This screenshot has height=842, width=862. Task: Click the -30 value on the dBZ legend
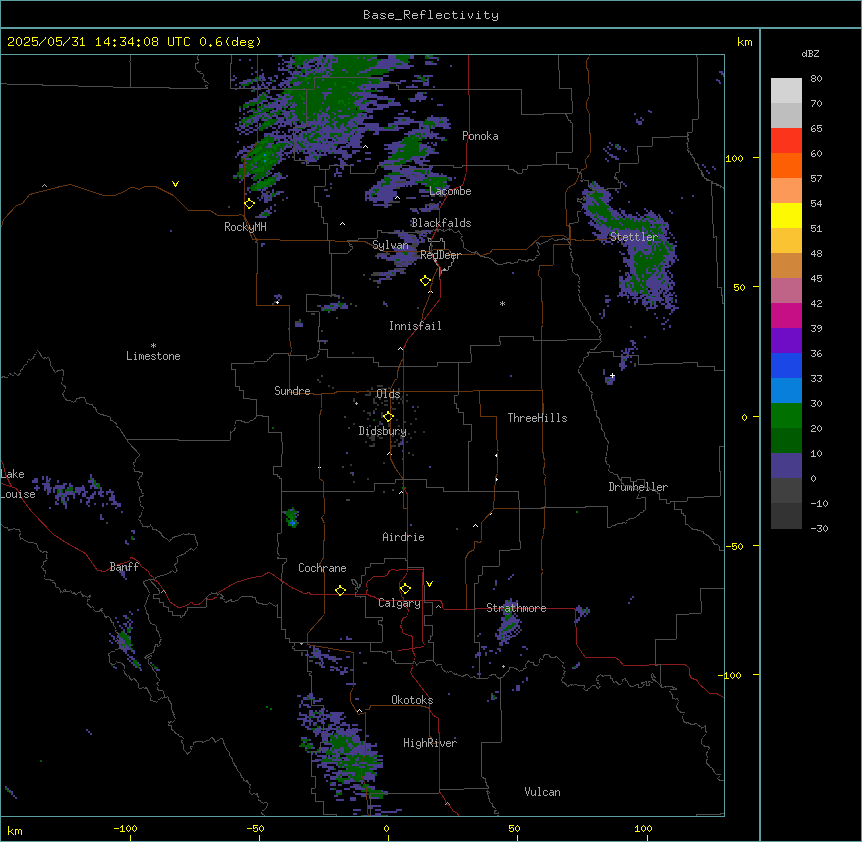(x=819, y=528)
